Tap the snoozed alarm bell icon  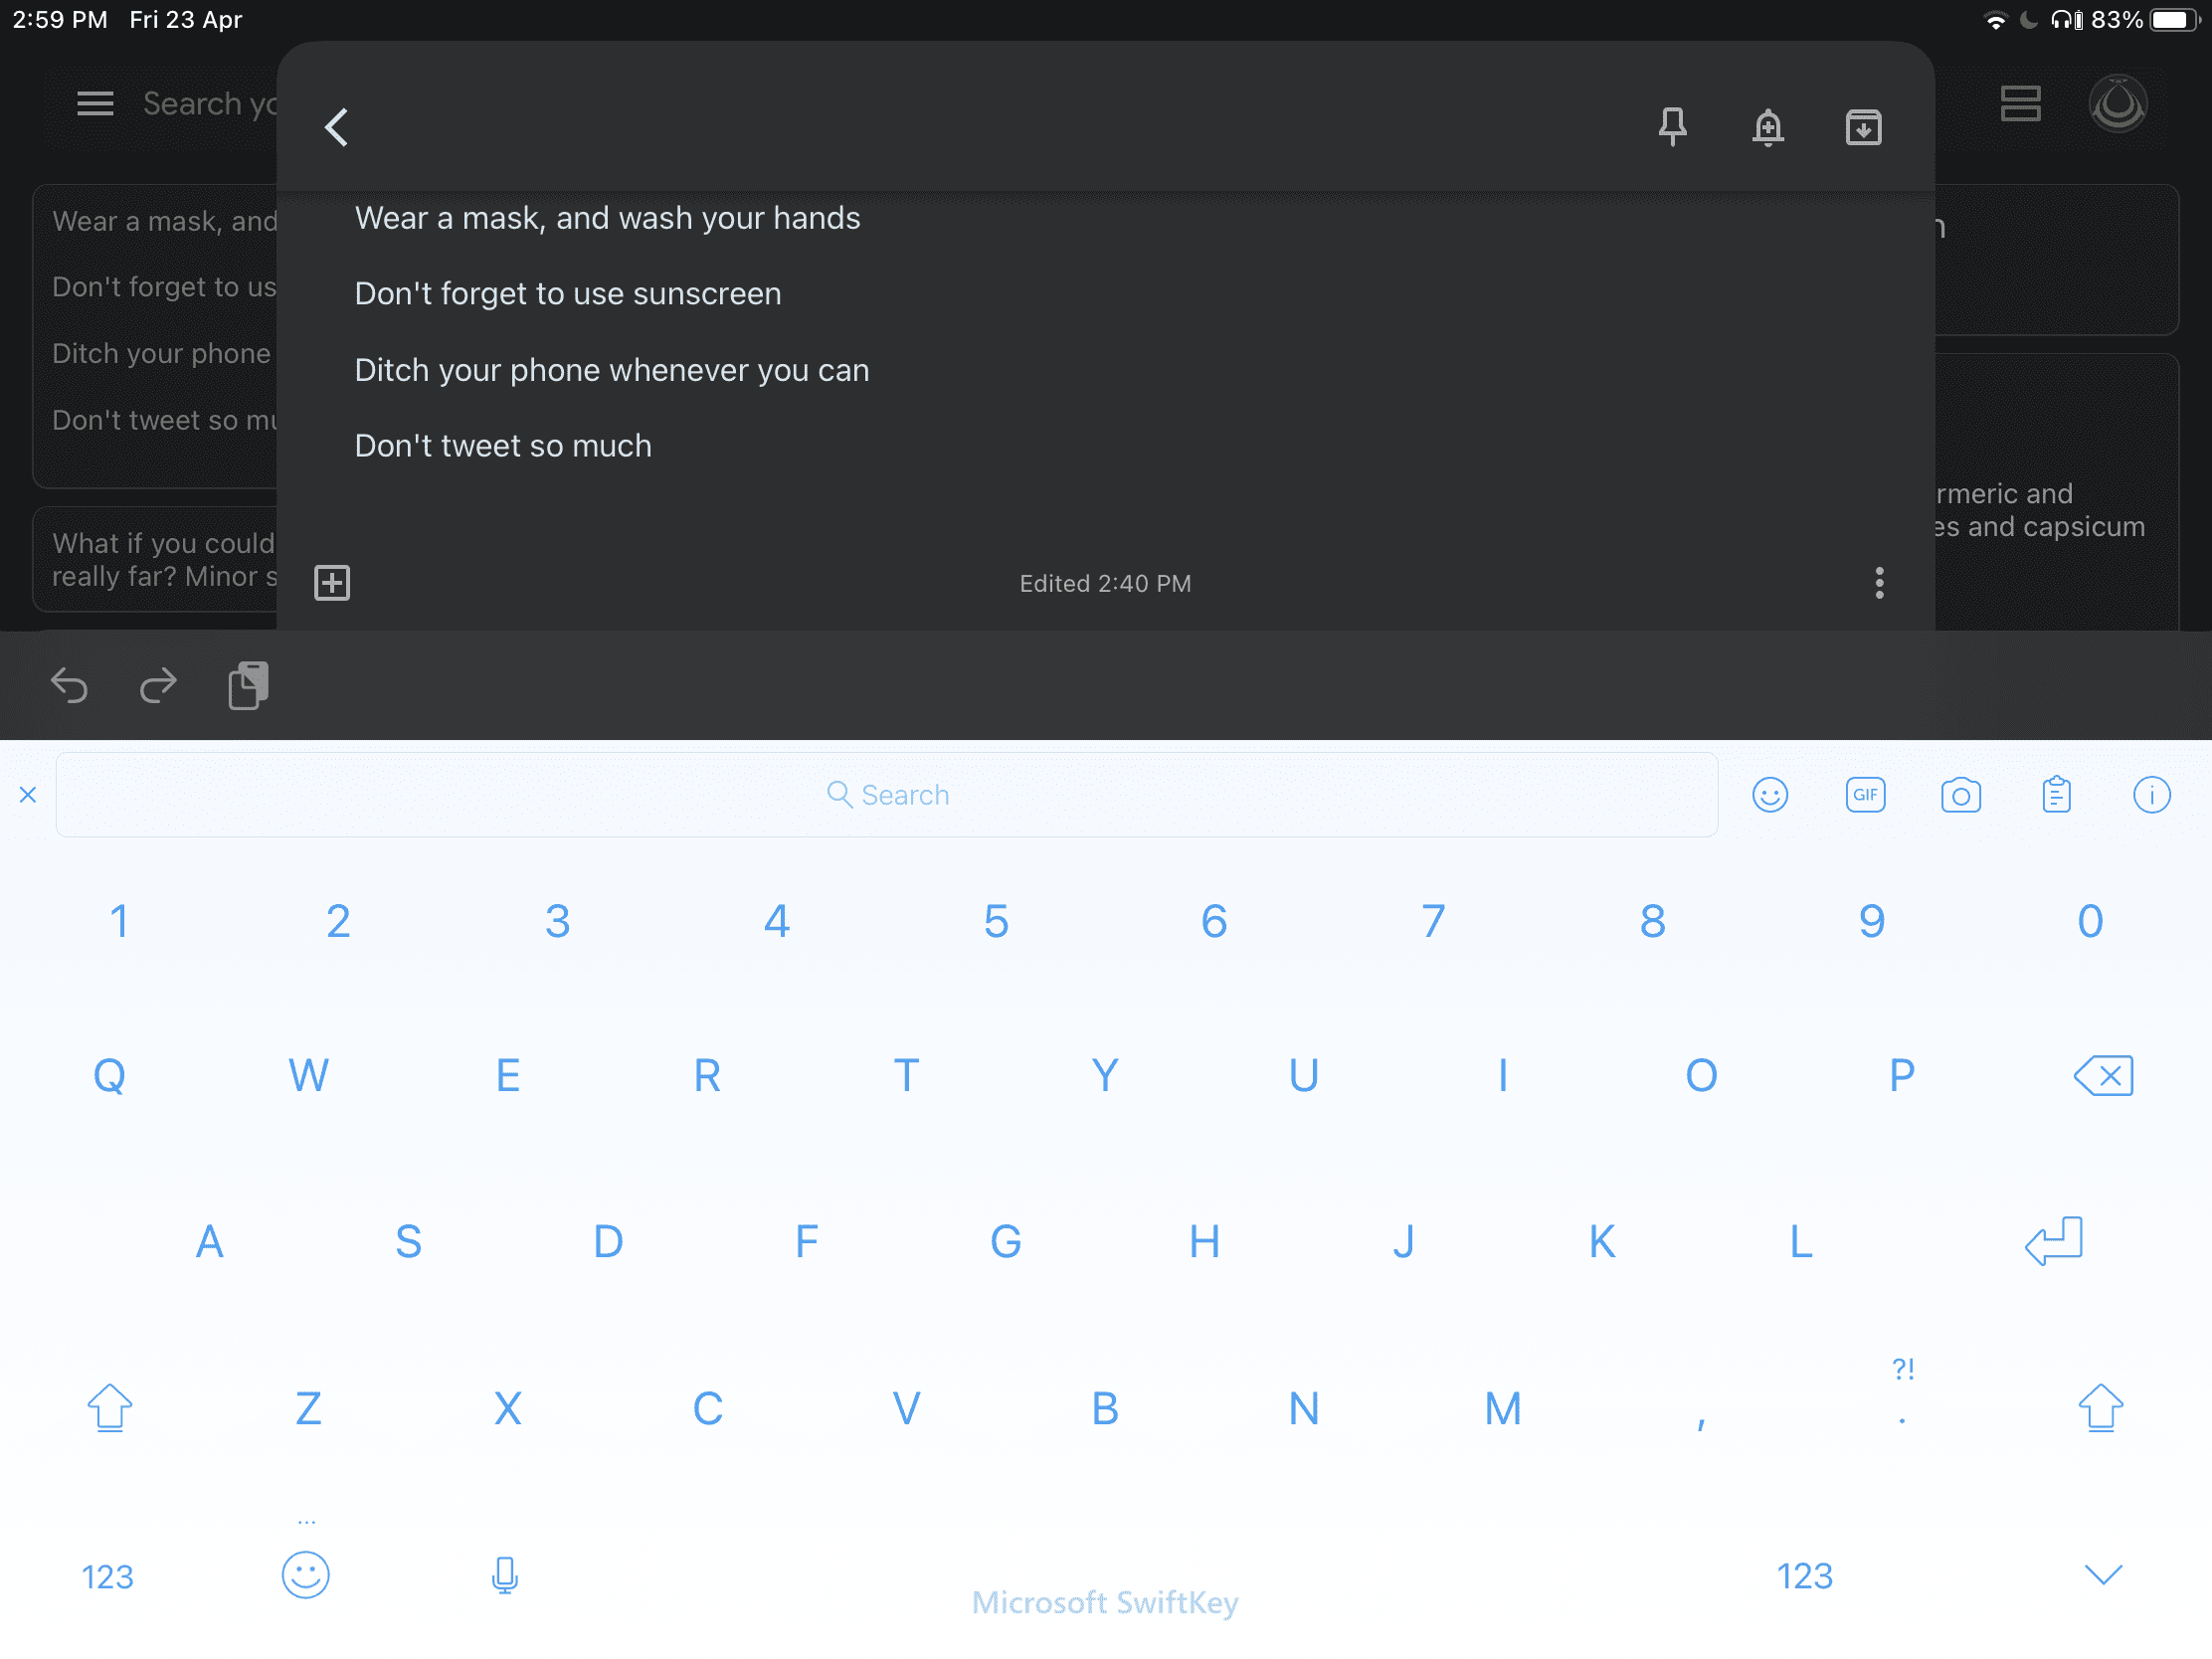1766,125
